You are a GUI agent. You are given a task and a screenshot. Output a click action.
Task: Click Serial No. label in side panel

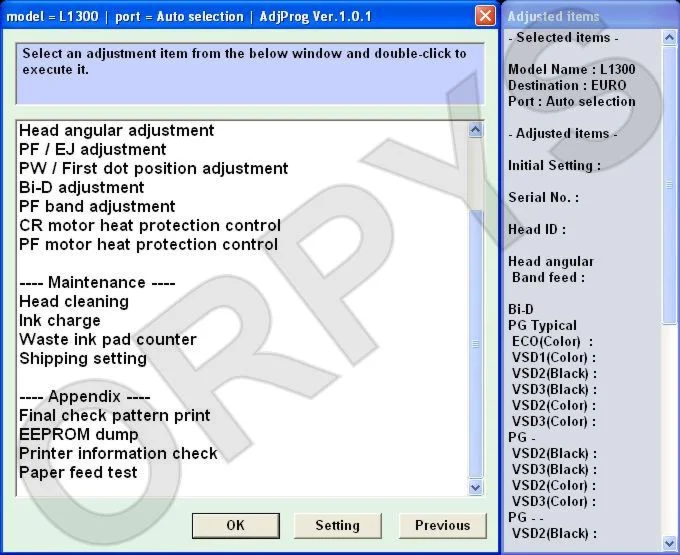click(x=543, y=198)
